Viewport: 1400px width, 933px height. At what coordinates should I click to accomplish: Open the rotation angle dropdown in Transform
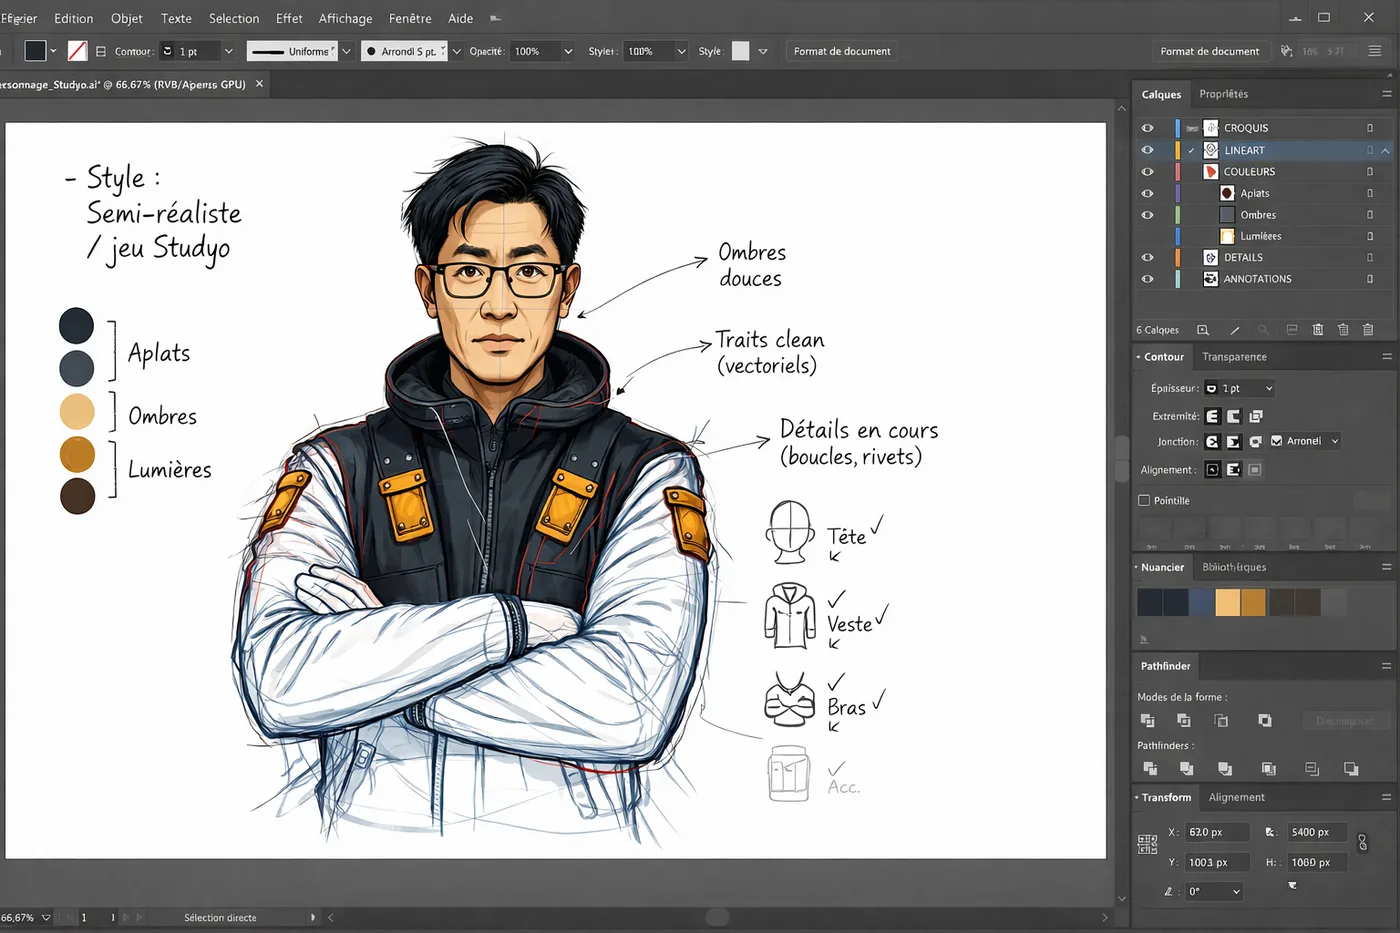(1236, 892)
